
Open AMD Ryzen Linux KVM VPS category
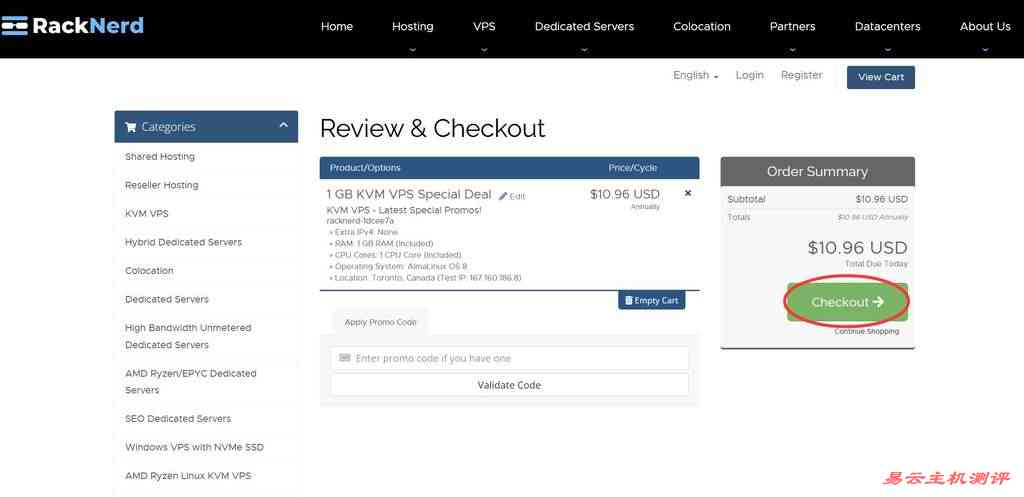click(x=188, y=475)
